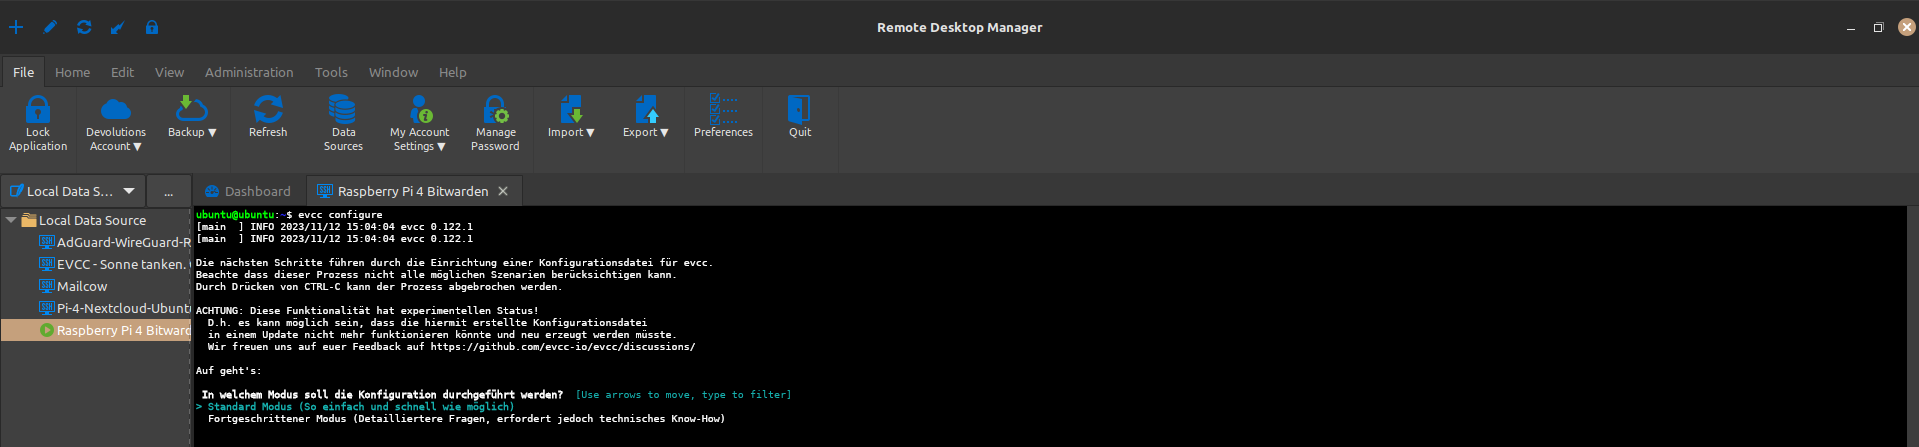
Task: Close the Raspberry Pi 4 Bitwarden tab
Action: click(503, 191)
